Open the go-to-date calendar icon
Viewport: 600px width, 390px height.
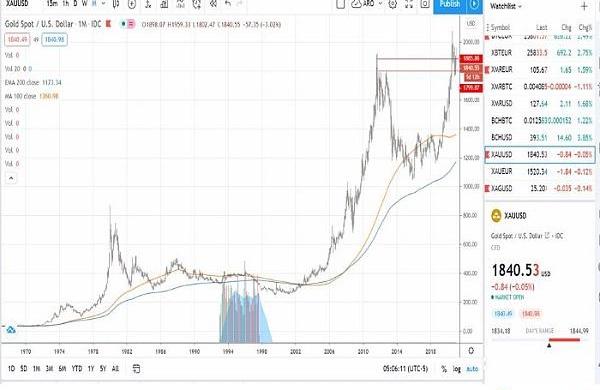(x=136, y=369)
